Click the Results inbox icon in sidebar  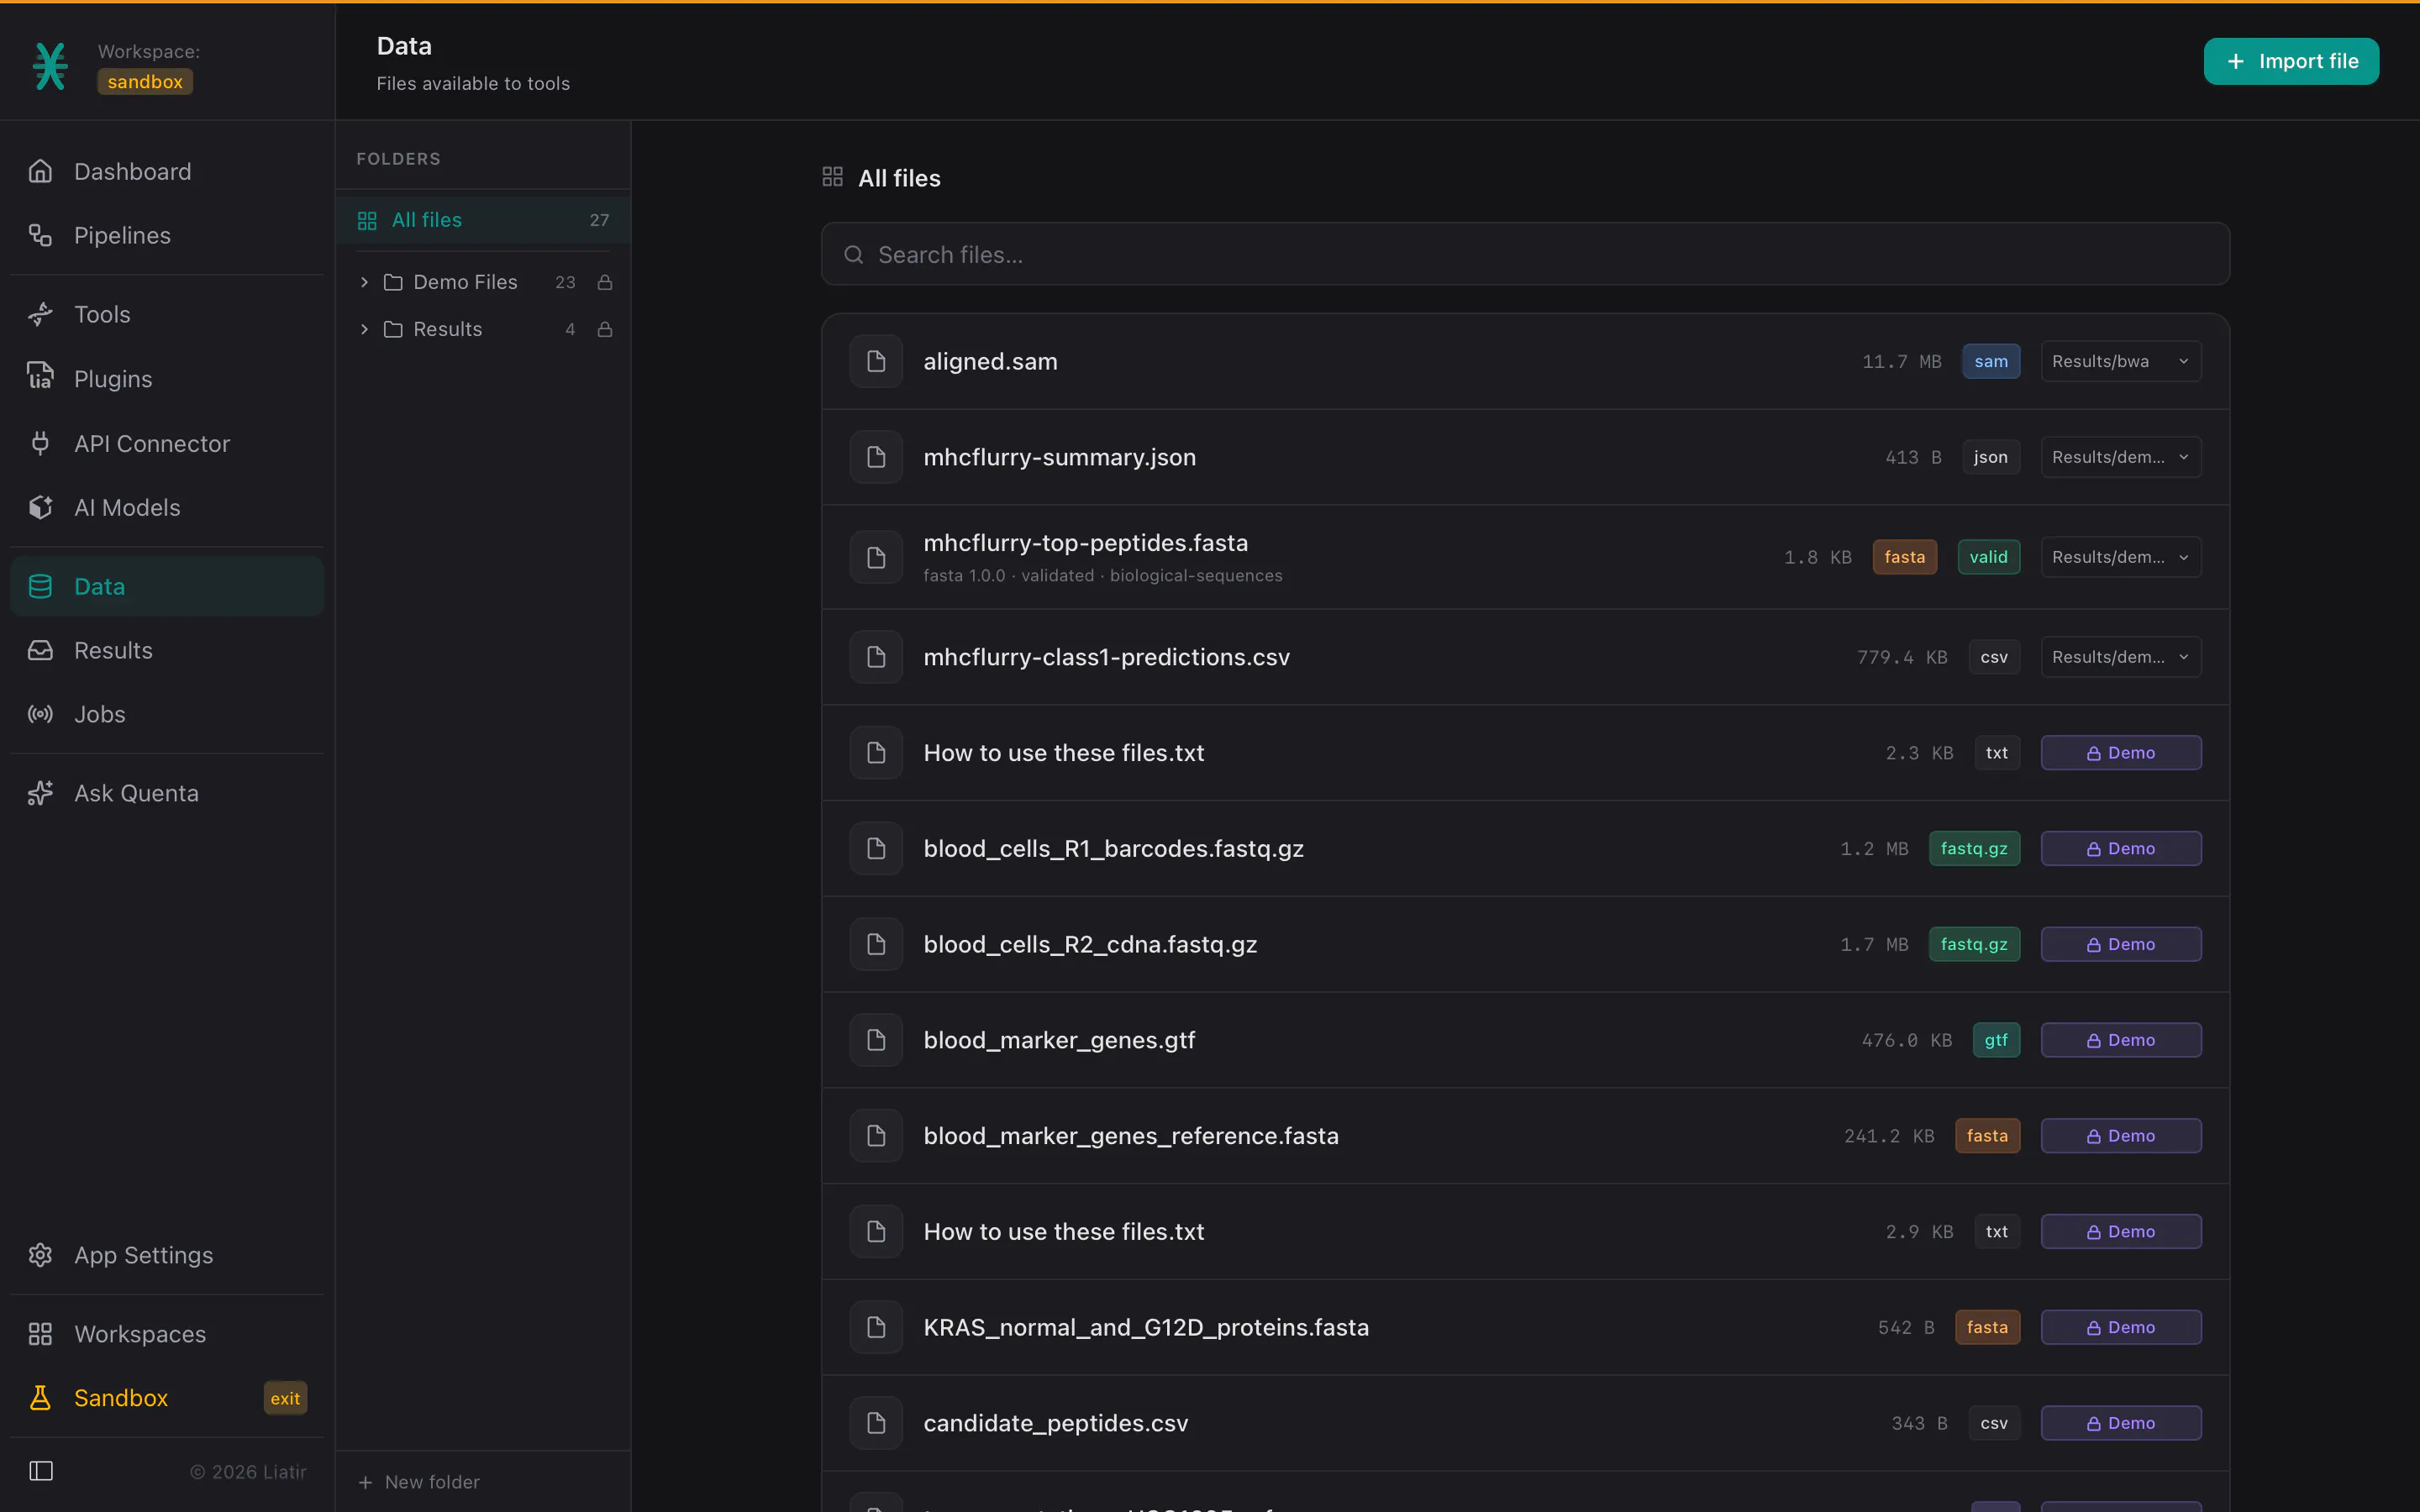[x=40, y=650]
